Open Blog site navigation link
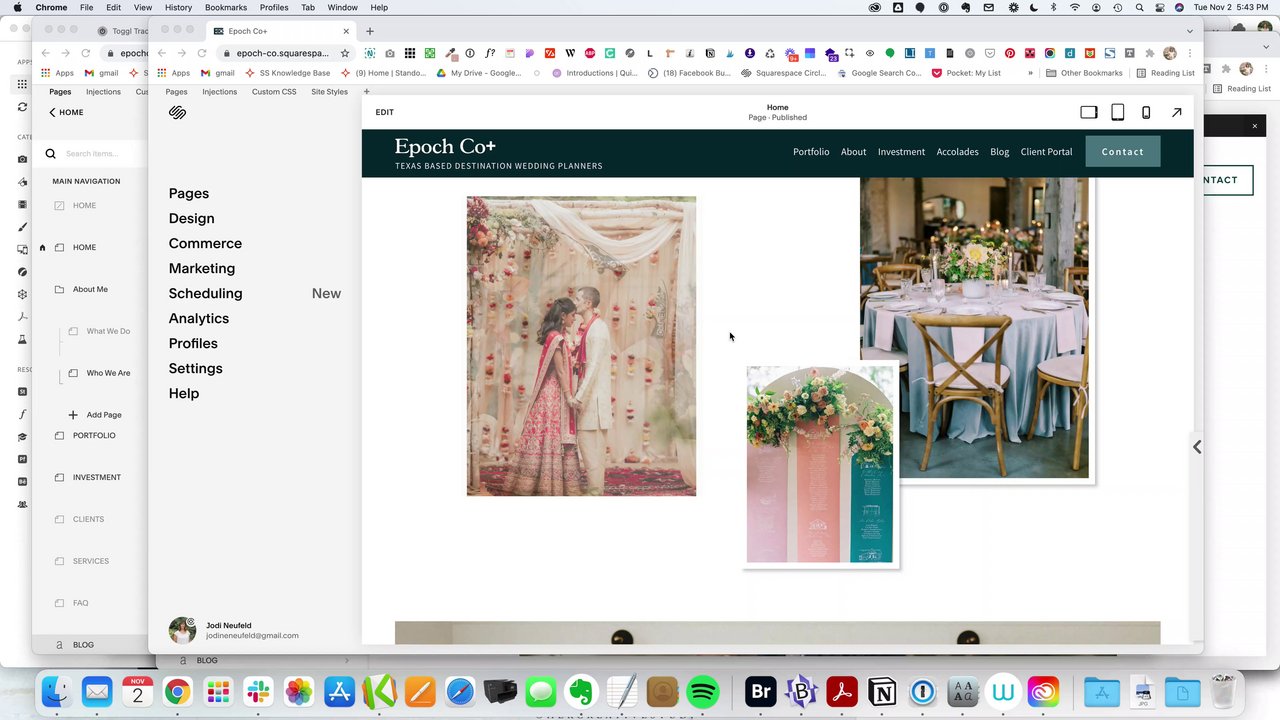The image size is (1280, 720). [x=999, y=152]
